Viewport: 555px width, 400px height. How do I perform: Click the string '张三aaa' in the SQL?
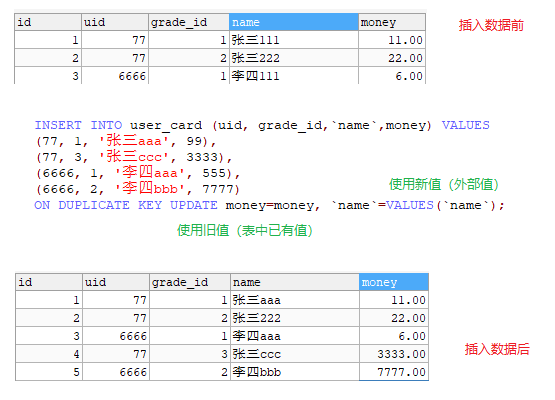(134, 141)
